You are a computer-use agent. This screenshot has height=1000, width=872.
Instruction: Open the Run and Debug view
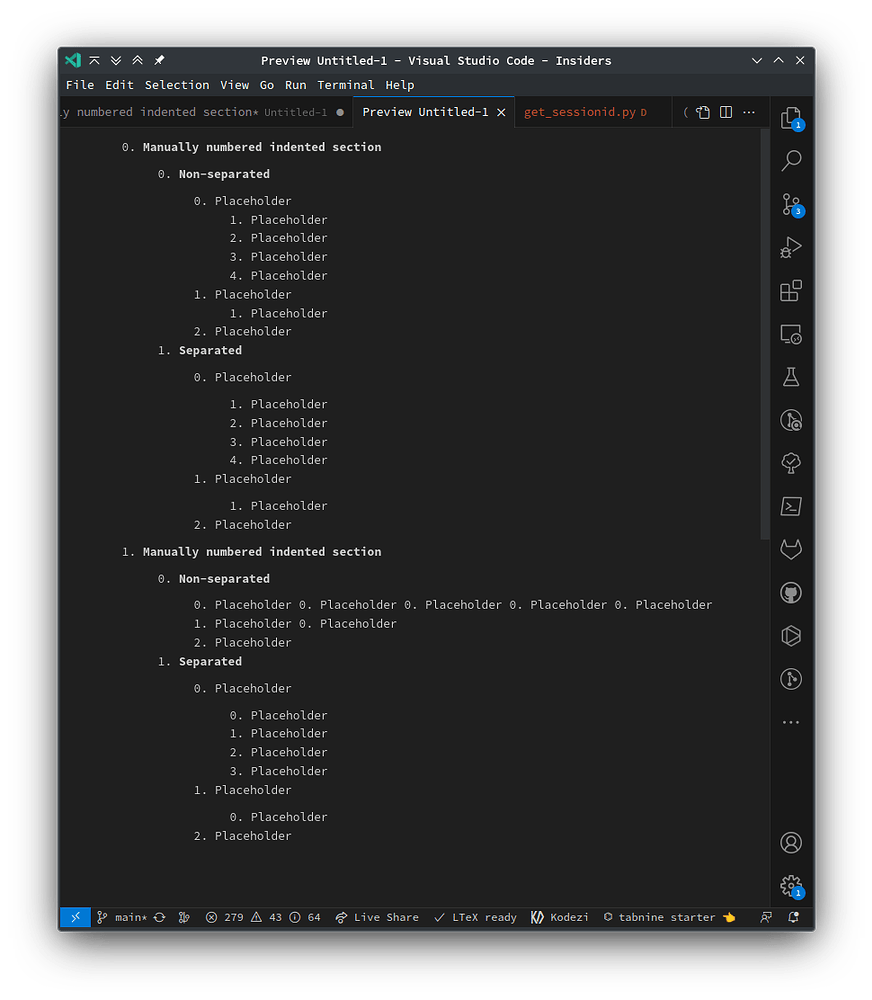[x=791, y=248]
